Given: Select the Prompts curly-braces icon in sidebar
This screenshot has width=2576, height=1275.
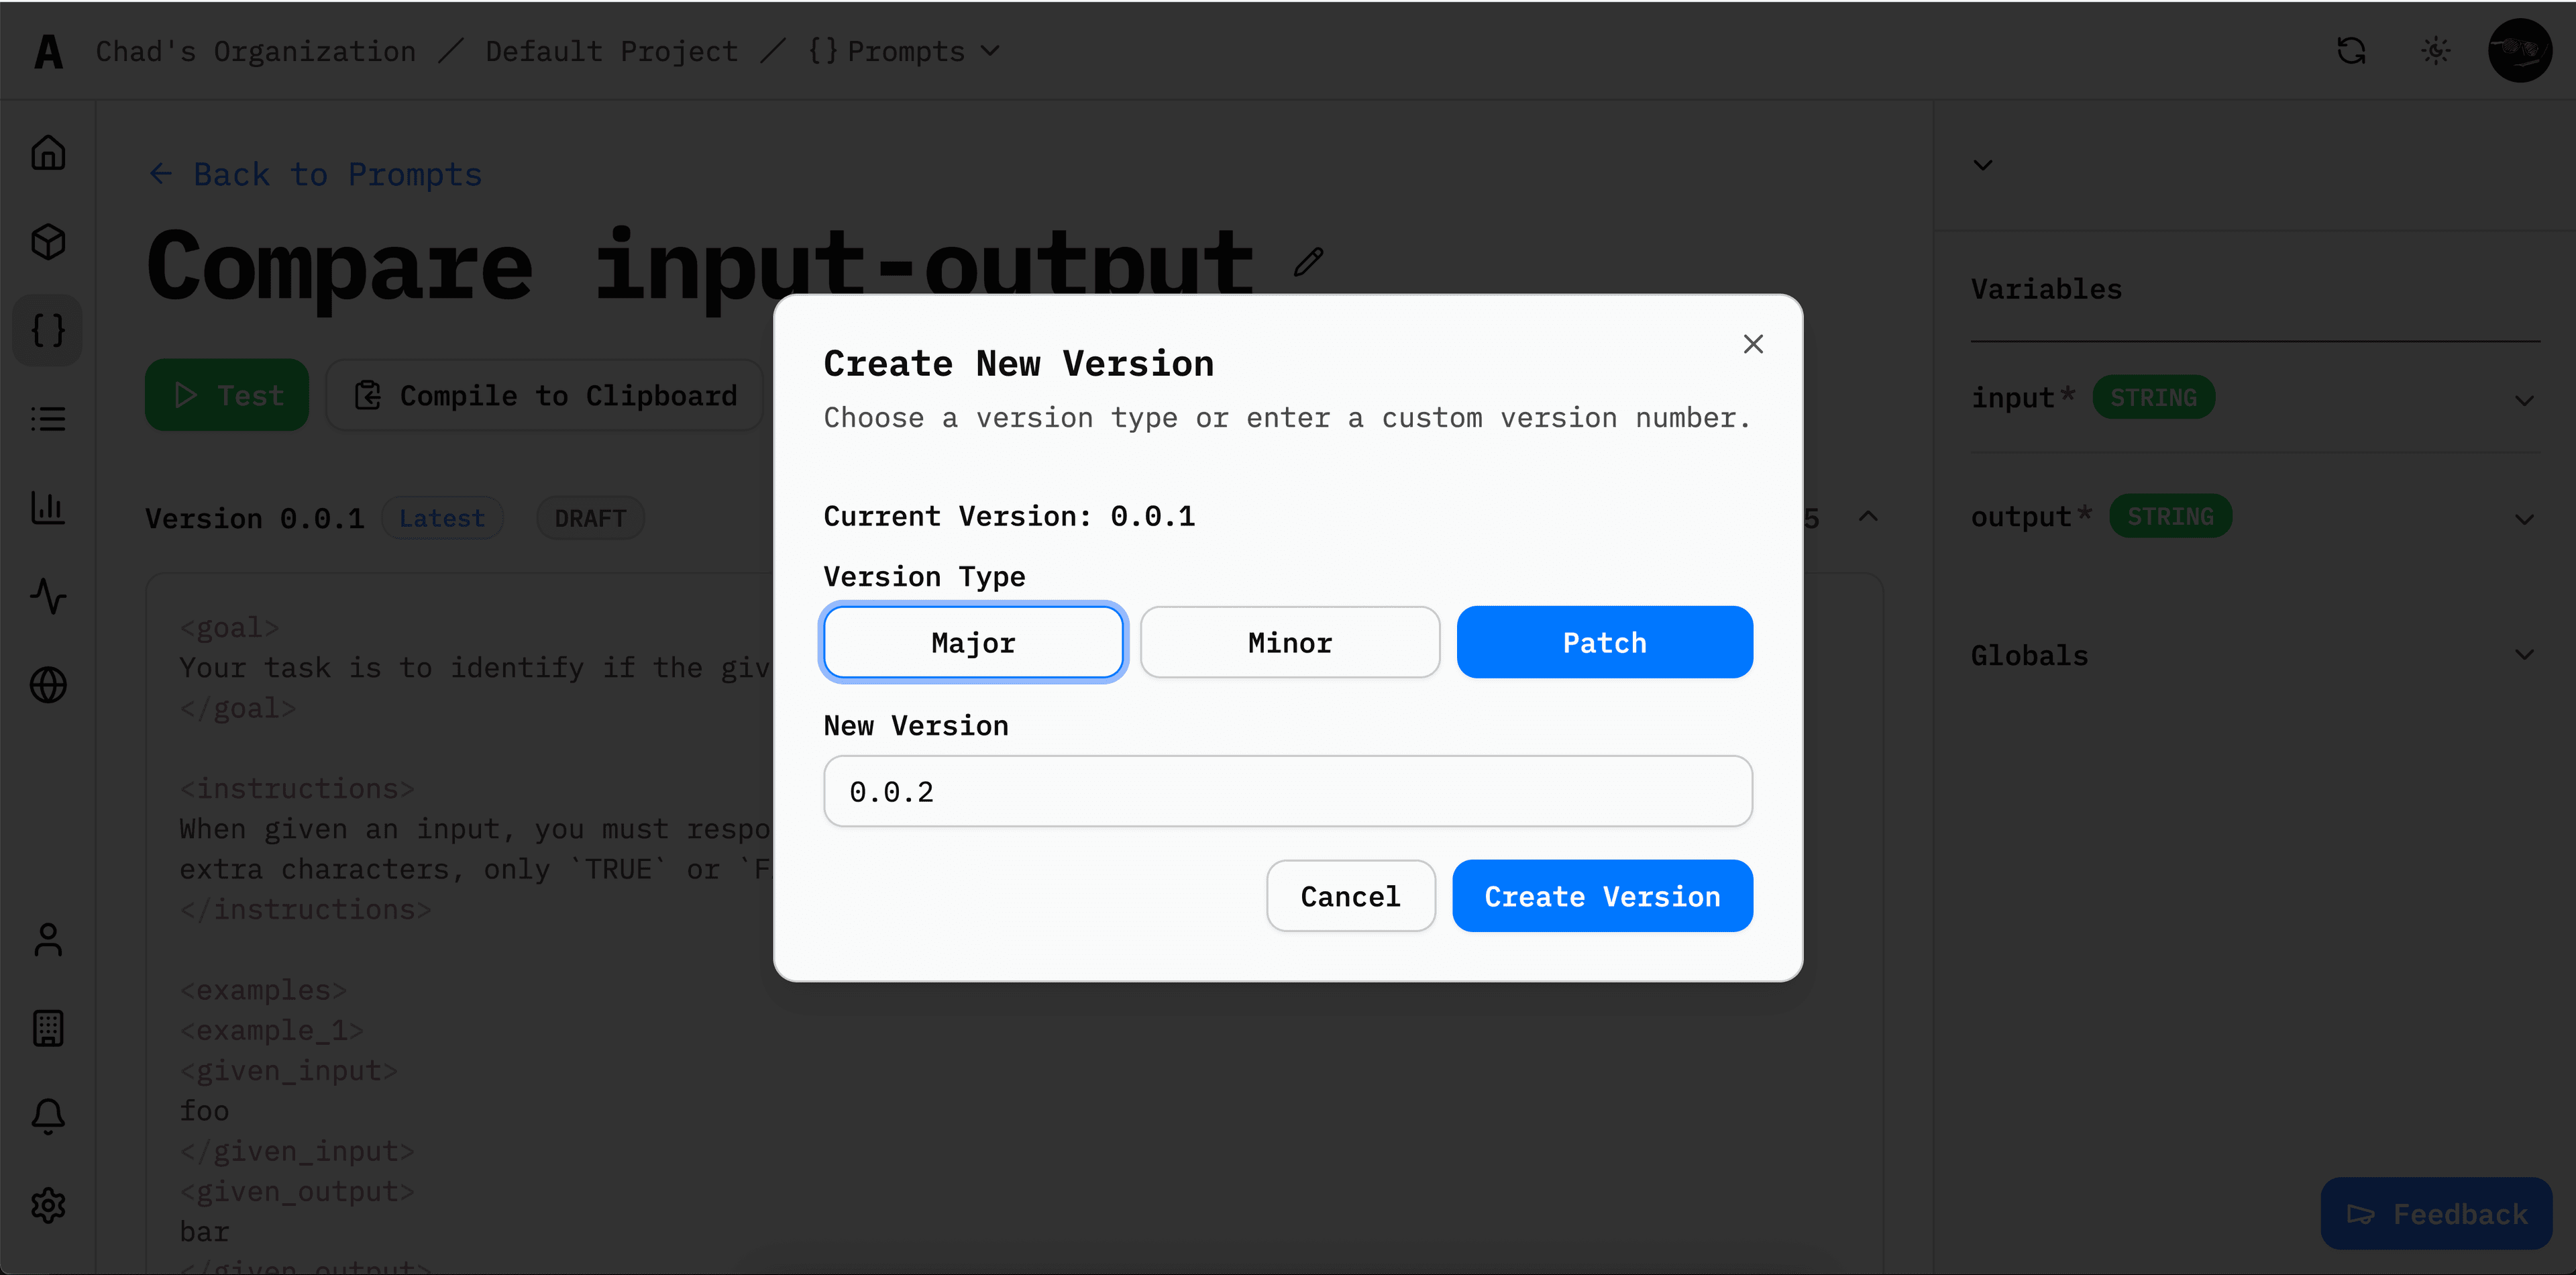Looking at the screenshot, I should (x=47, y=330).
